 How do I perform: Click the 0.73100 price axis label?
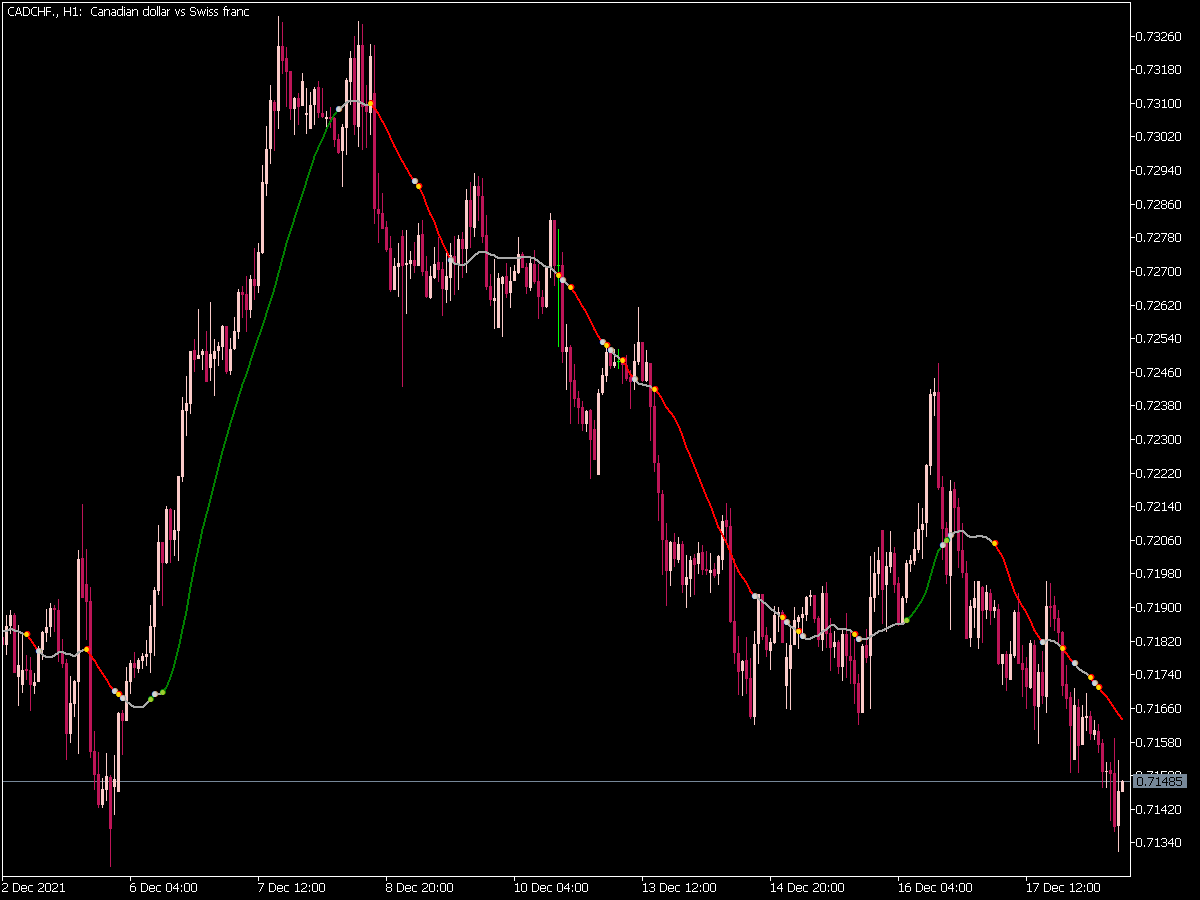click(x=1158, y=103)
